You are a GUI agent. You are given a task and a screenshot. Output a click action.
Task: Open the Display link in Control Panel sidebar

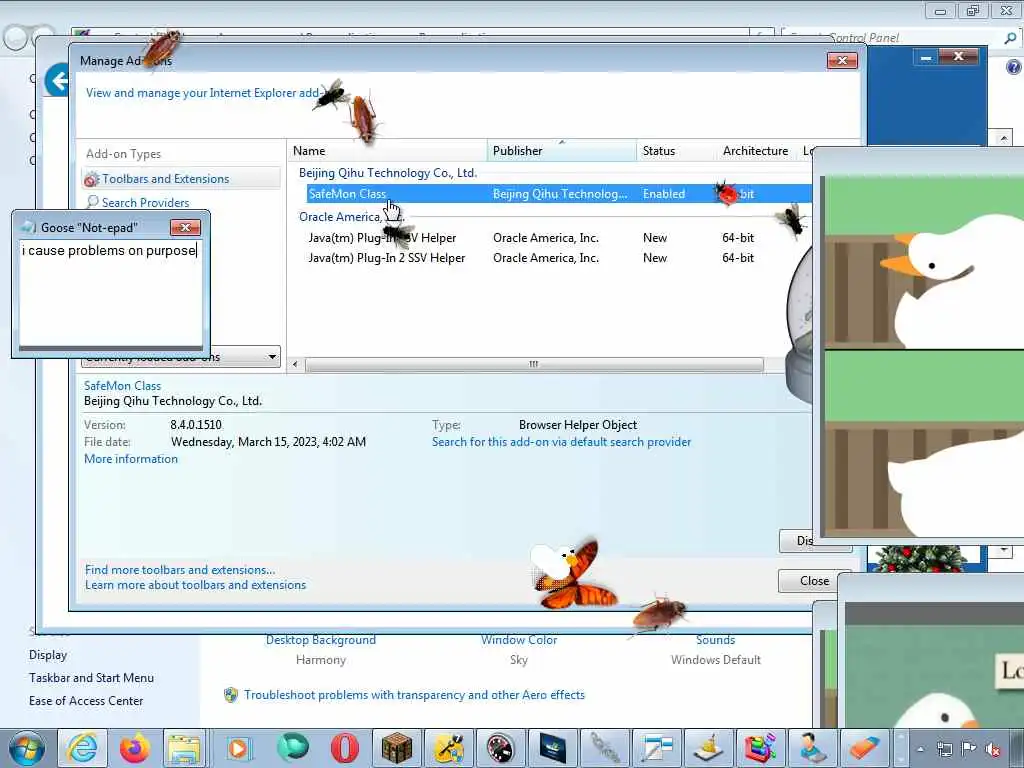(48, 655)
